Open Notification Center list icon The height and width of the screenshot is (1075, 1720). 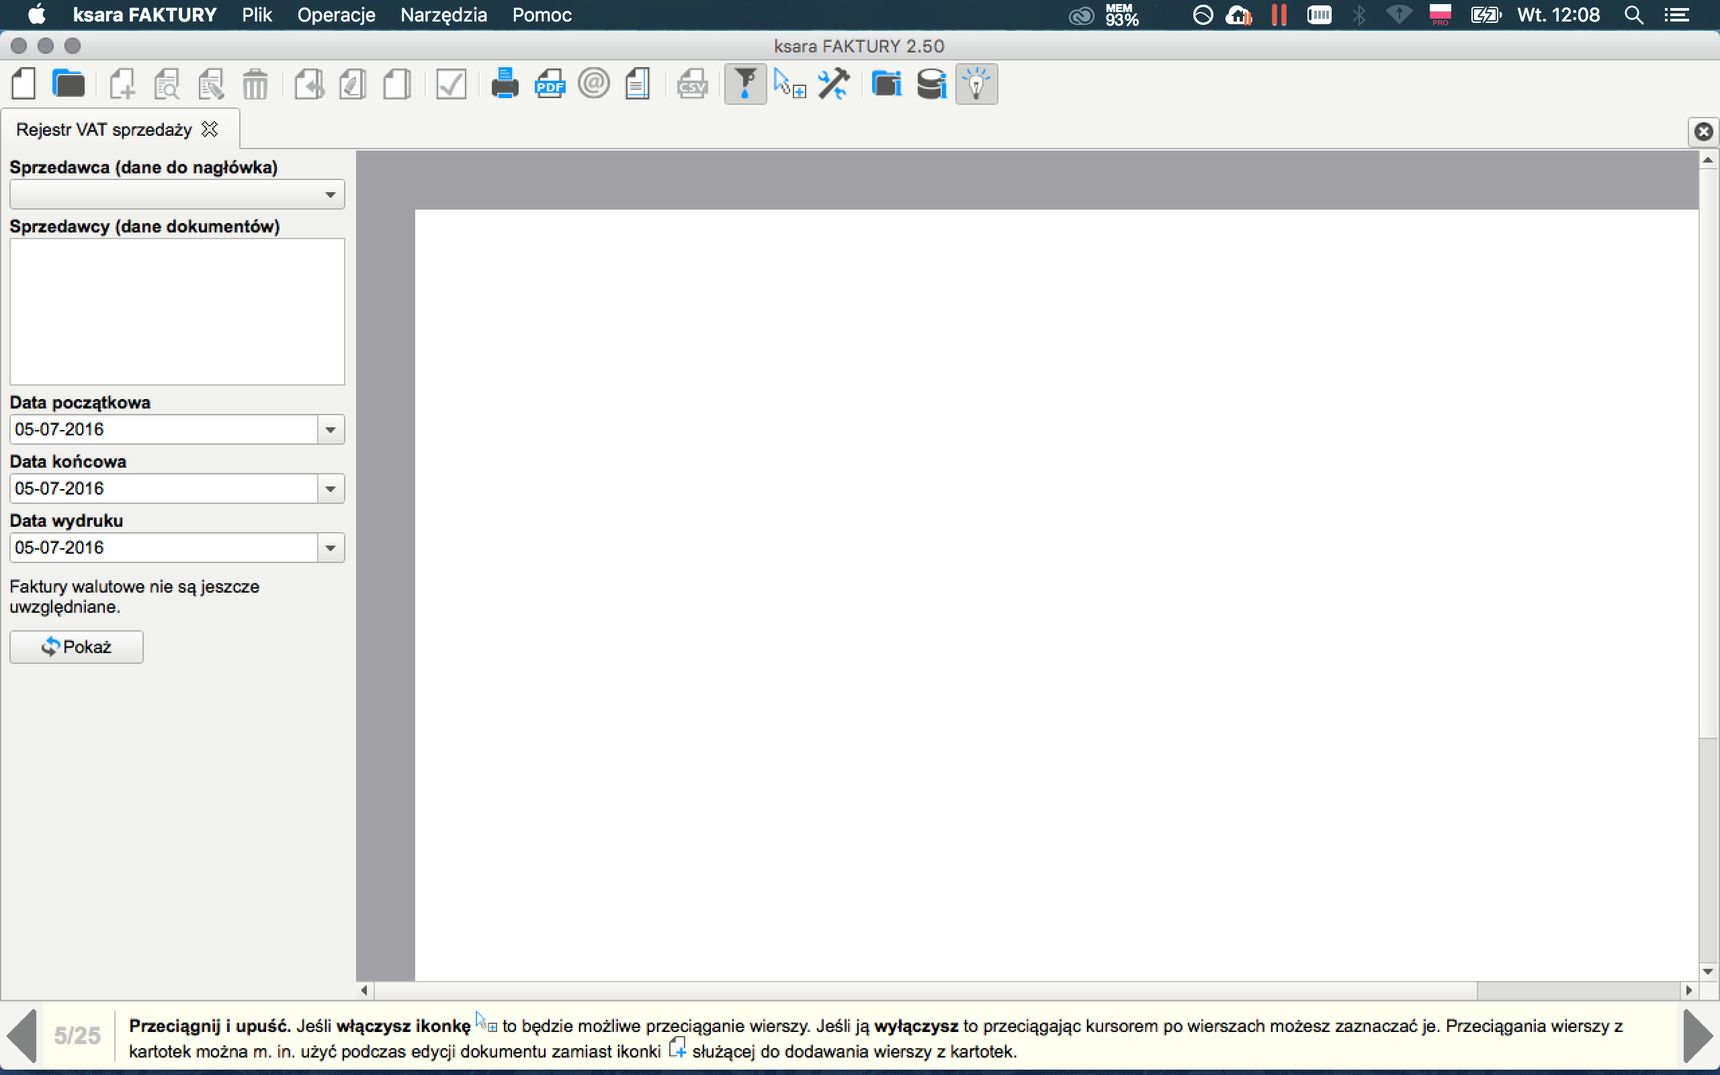click(x=1677, y=15)
